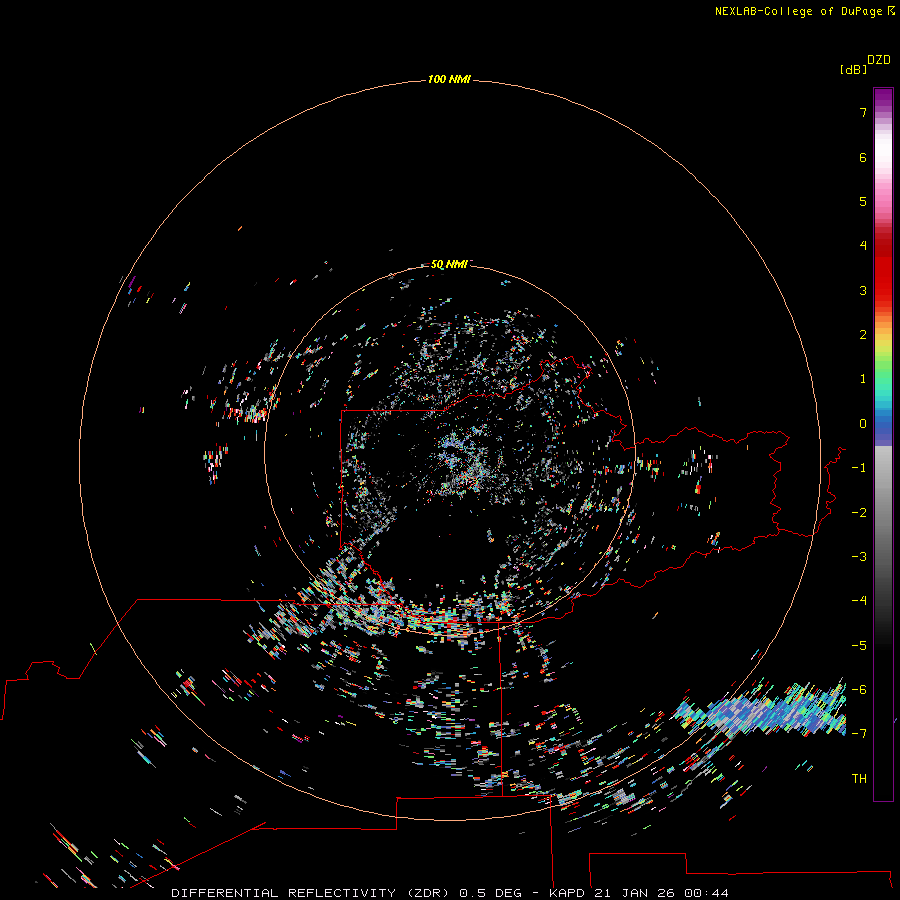Click the 6 tick label on legend

click(x=863, y=157)
